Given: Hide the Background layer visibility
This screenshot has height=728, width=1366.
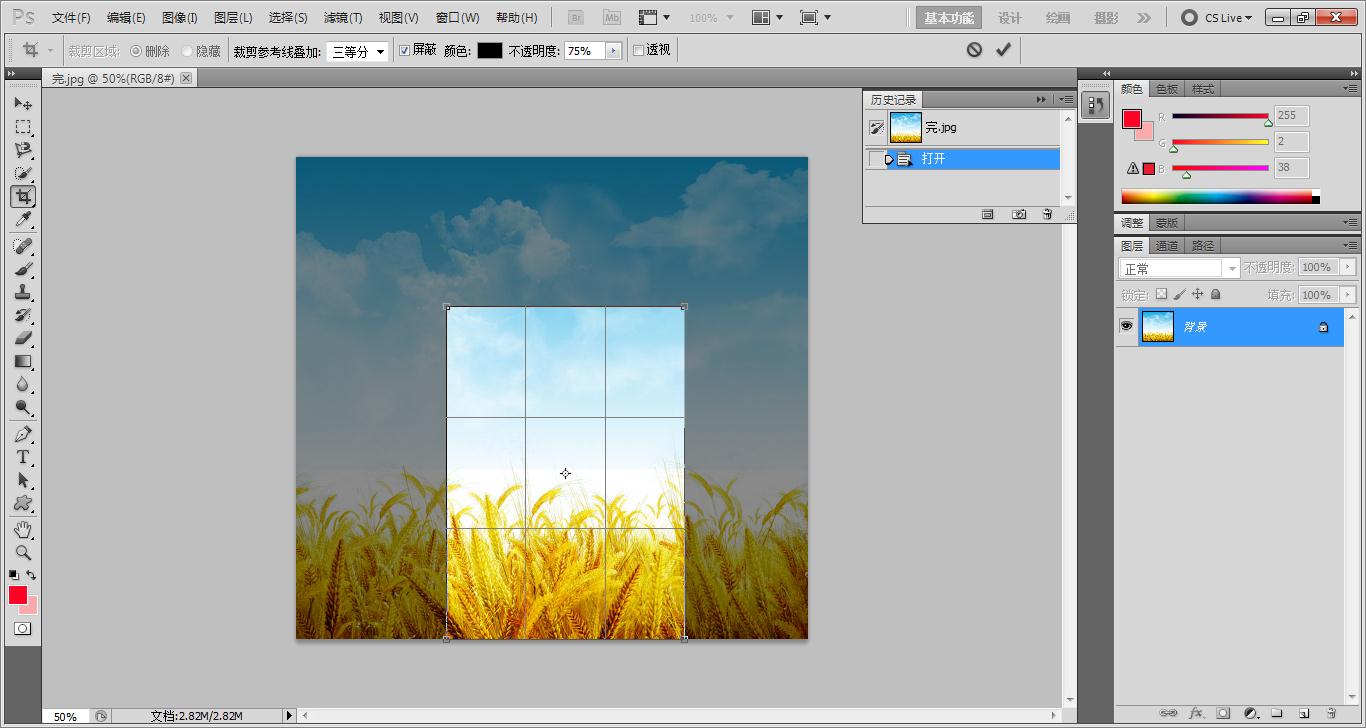Looking at the screenshot, I should tap(1126, 326).
